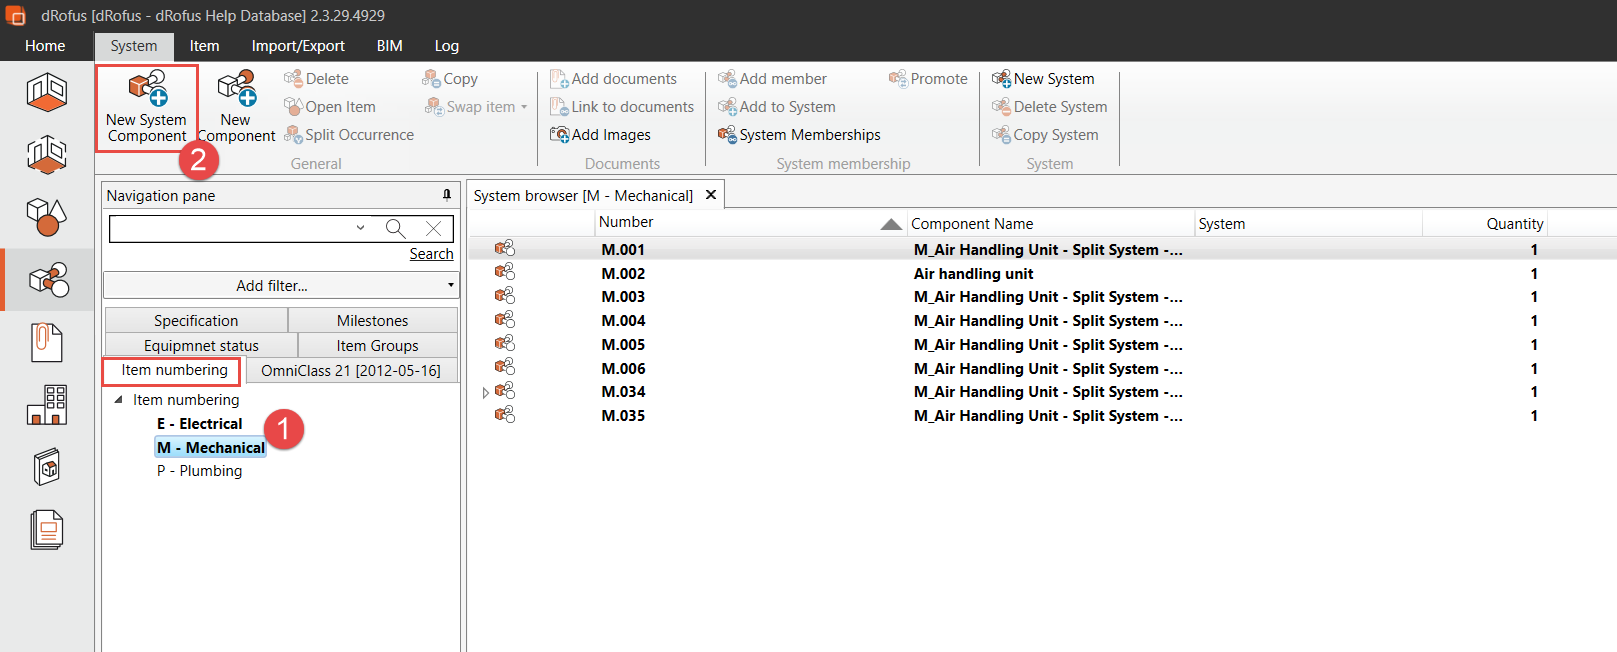Open the buildings module sidebar icon
This screenshot has height=652, width=1617.
46,405
